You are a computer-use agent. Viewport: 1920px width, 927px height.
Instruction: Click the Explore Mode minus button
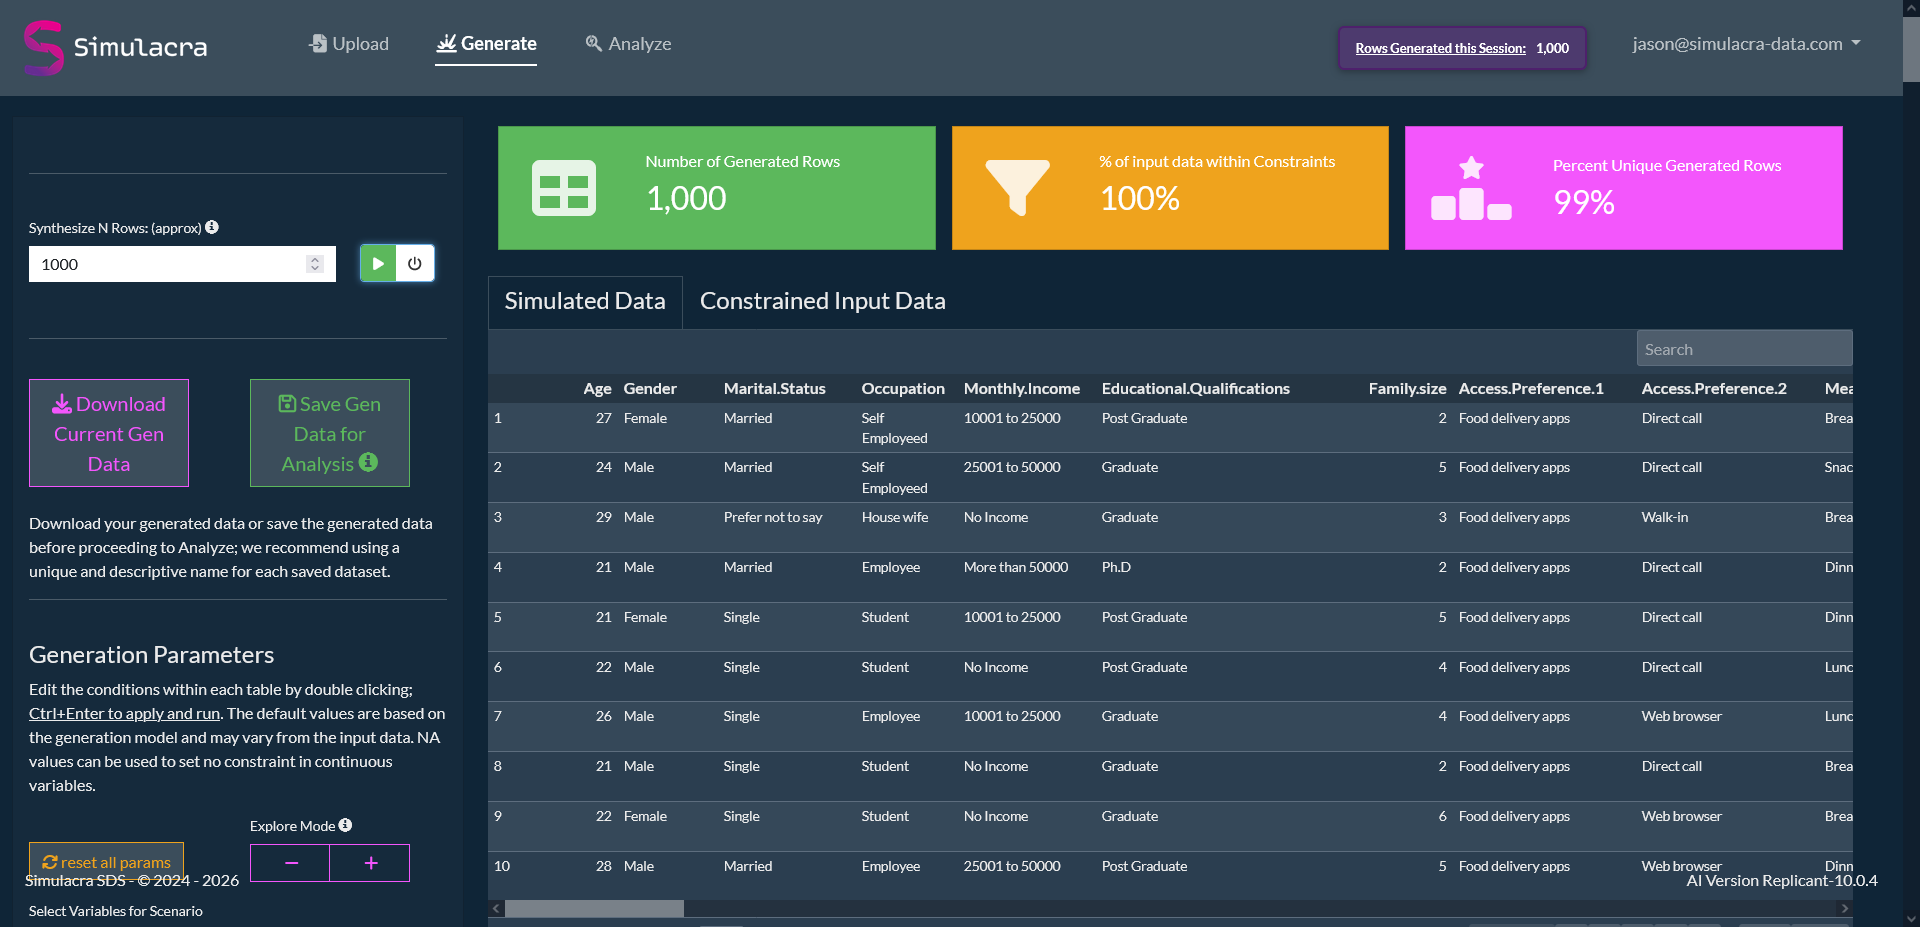point(290,863)
